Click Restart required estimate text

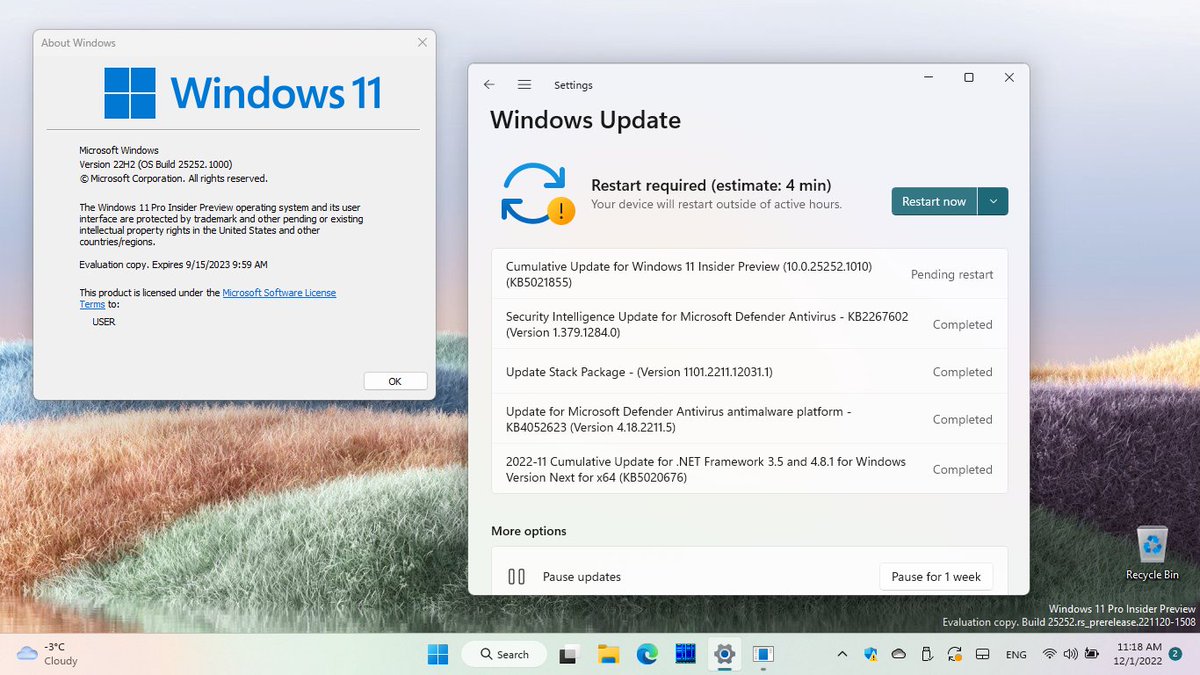(x=711, y=185)
